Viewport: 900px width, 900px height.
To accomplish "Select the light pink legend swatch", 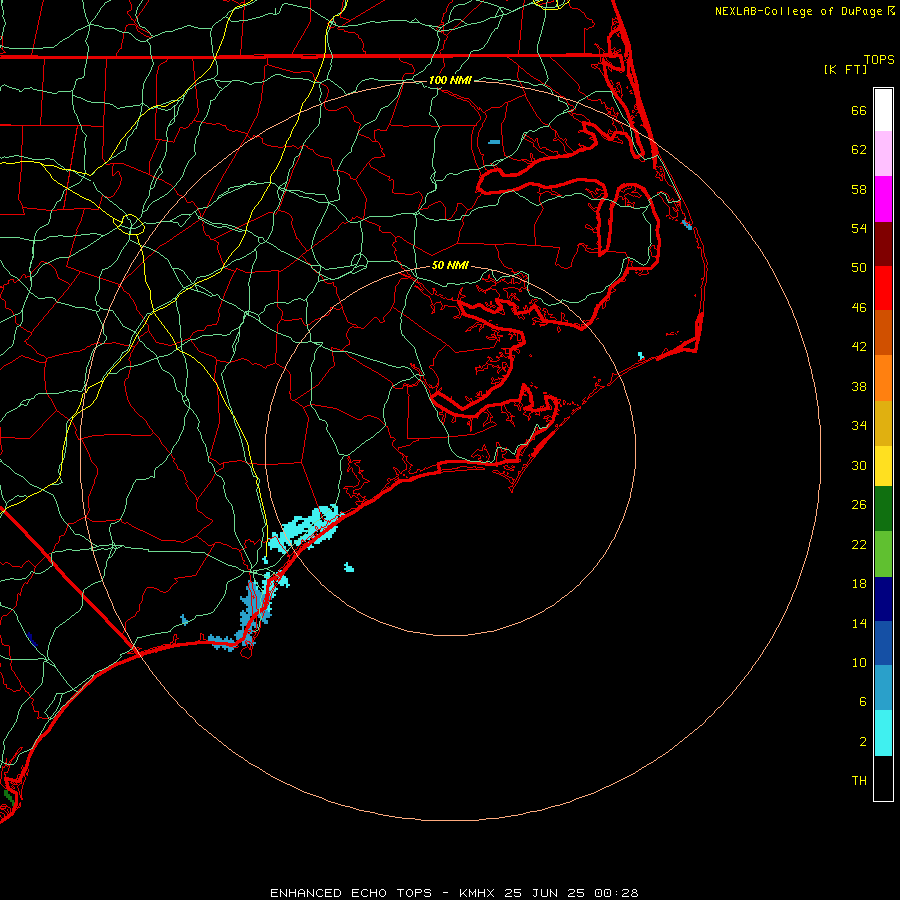I will [883, 154].
